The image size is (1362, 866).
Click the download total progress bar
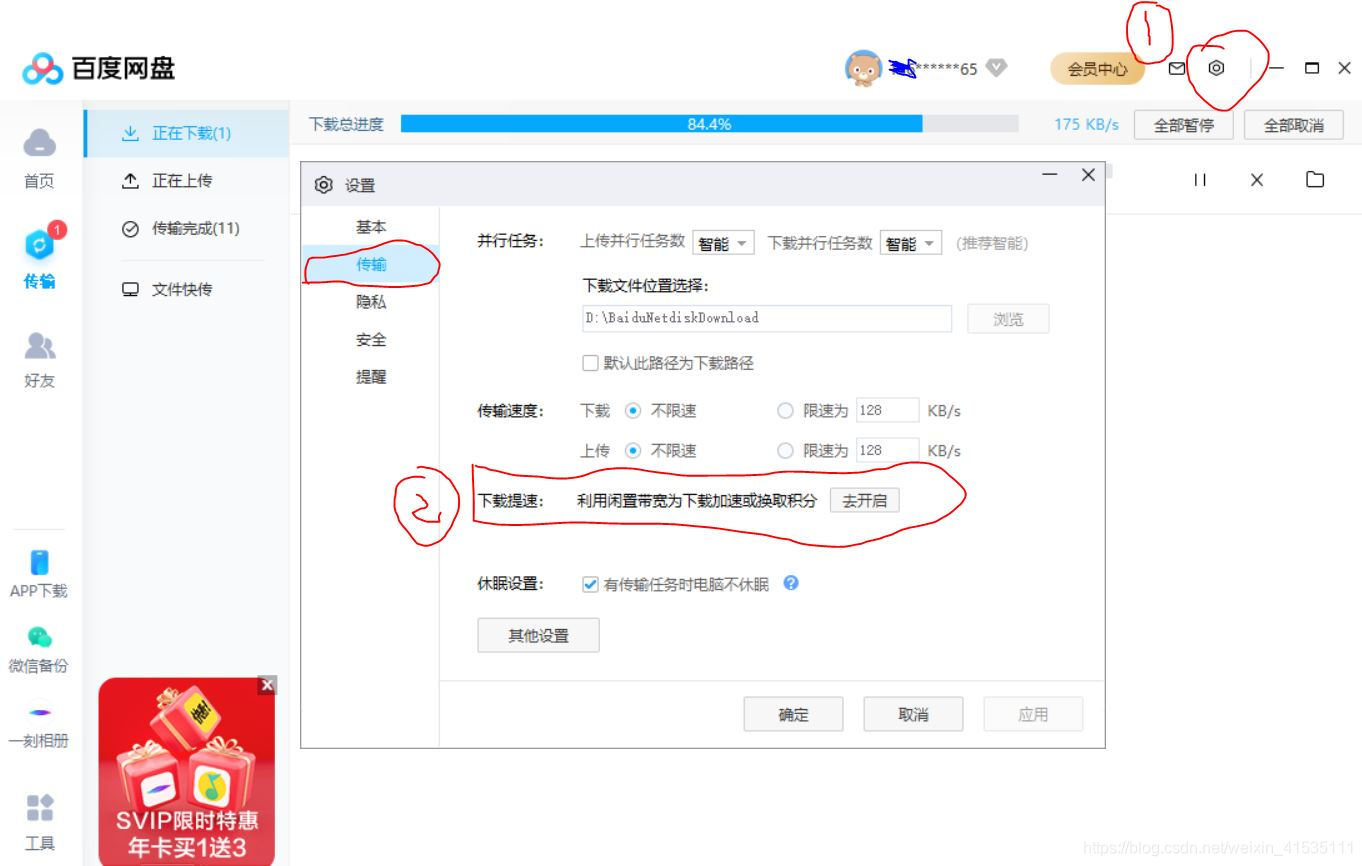pyautogui.click(x=709, y=124)
